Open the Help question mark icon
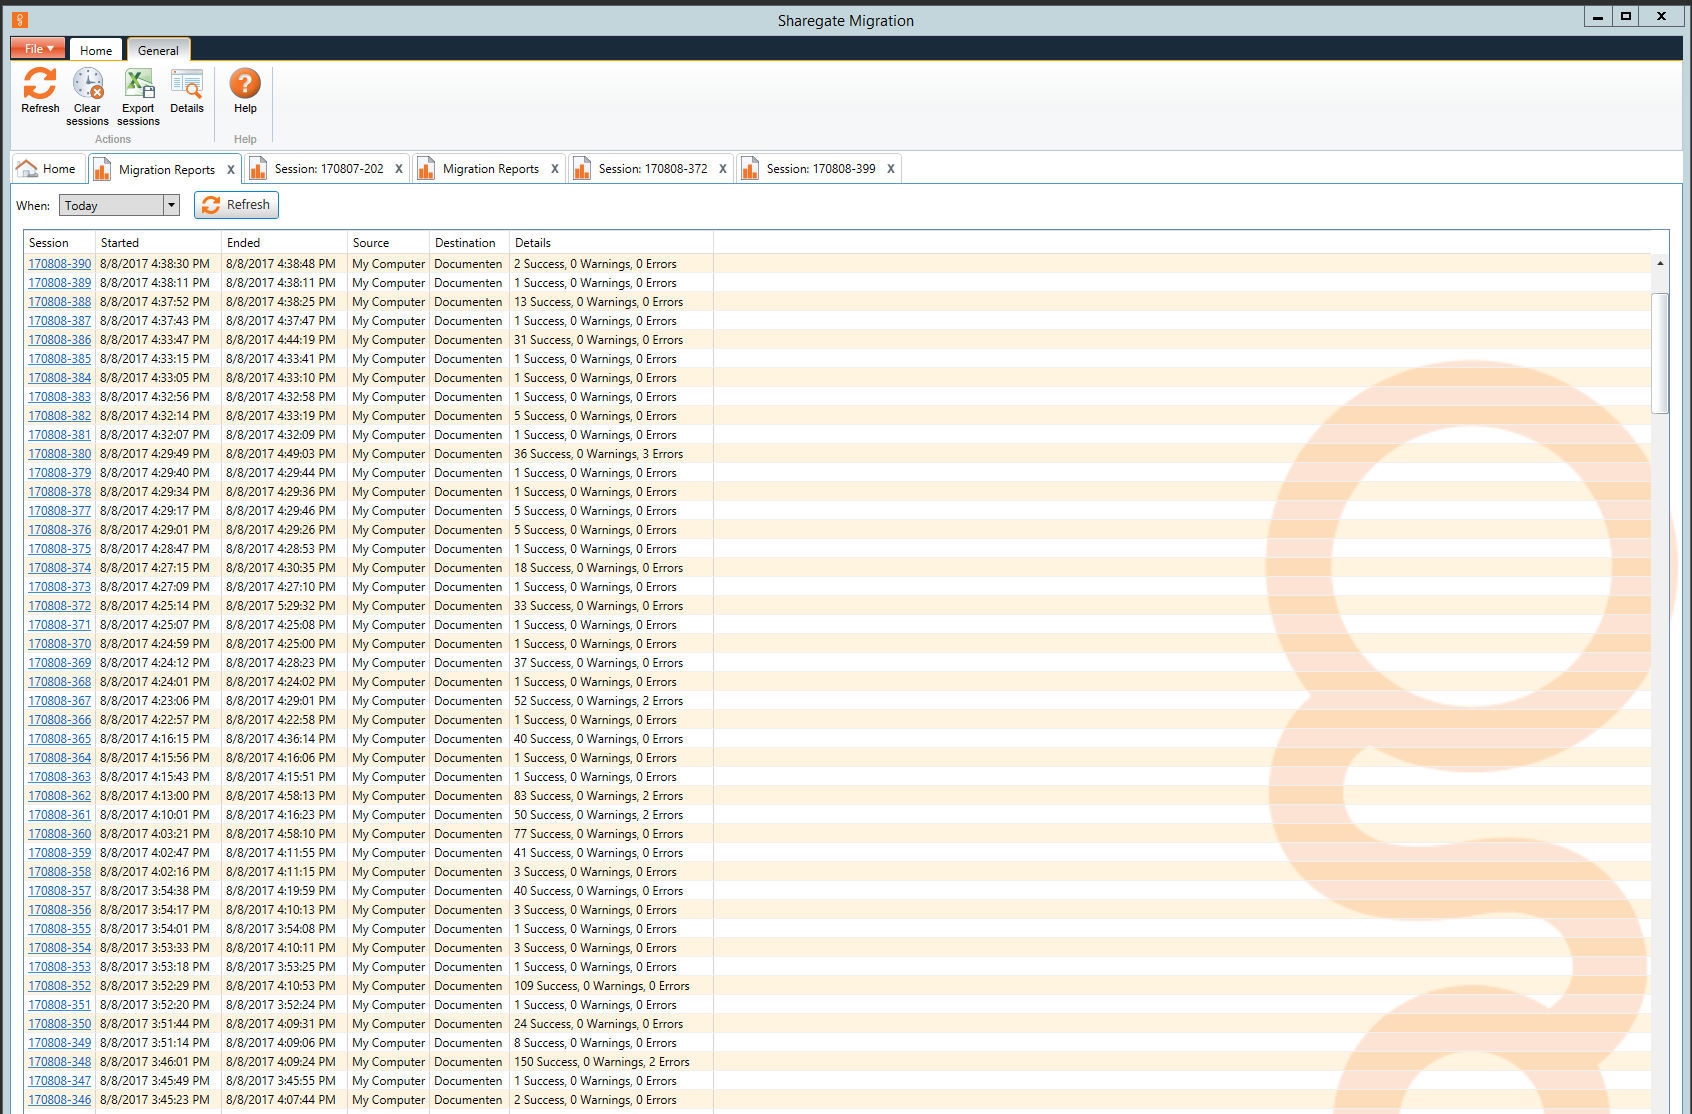This screenshot has width=1692, height=1114. click(x=245, y=84)
